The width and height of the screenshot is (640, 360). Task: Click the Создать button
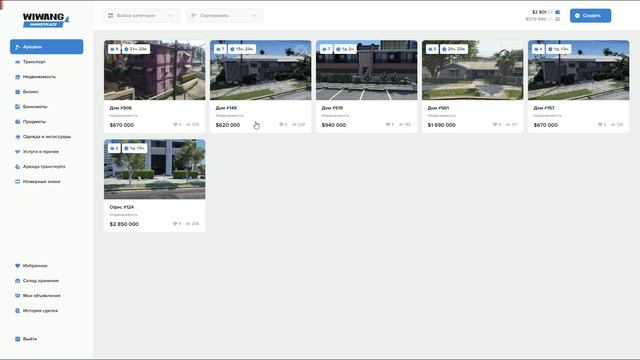pyautogui.click(x=590, y=16)
